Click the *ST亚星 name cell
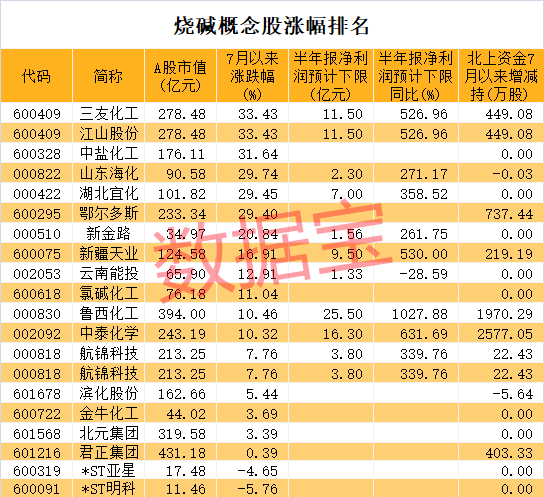This screenshot has width=544, height=497. point(108,471)
